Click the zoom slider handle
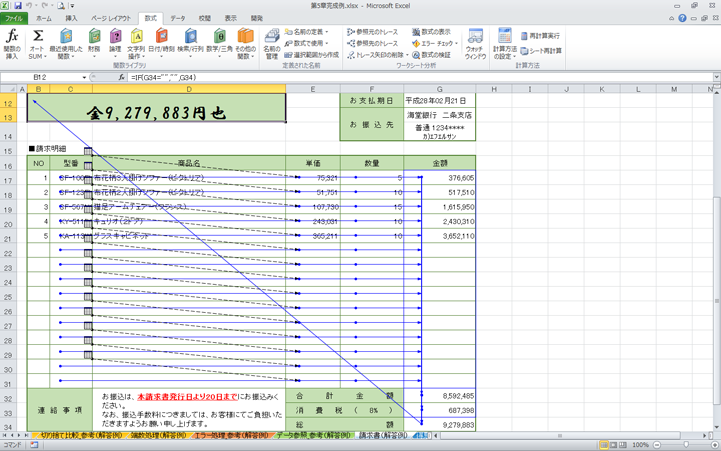Viewport: 721px width, 451px height. (686, 445)
